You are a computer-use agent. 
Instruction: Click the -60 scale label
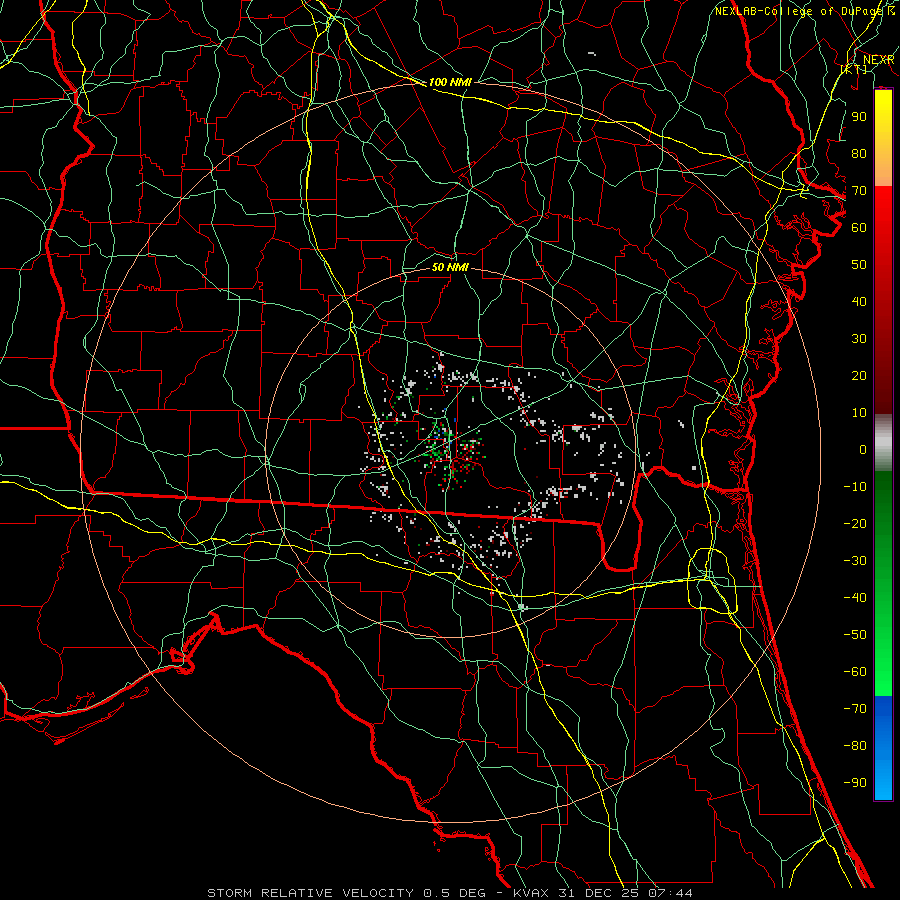tap(855, 672)
